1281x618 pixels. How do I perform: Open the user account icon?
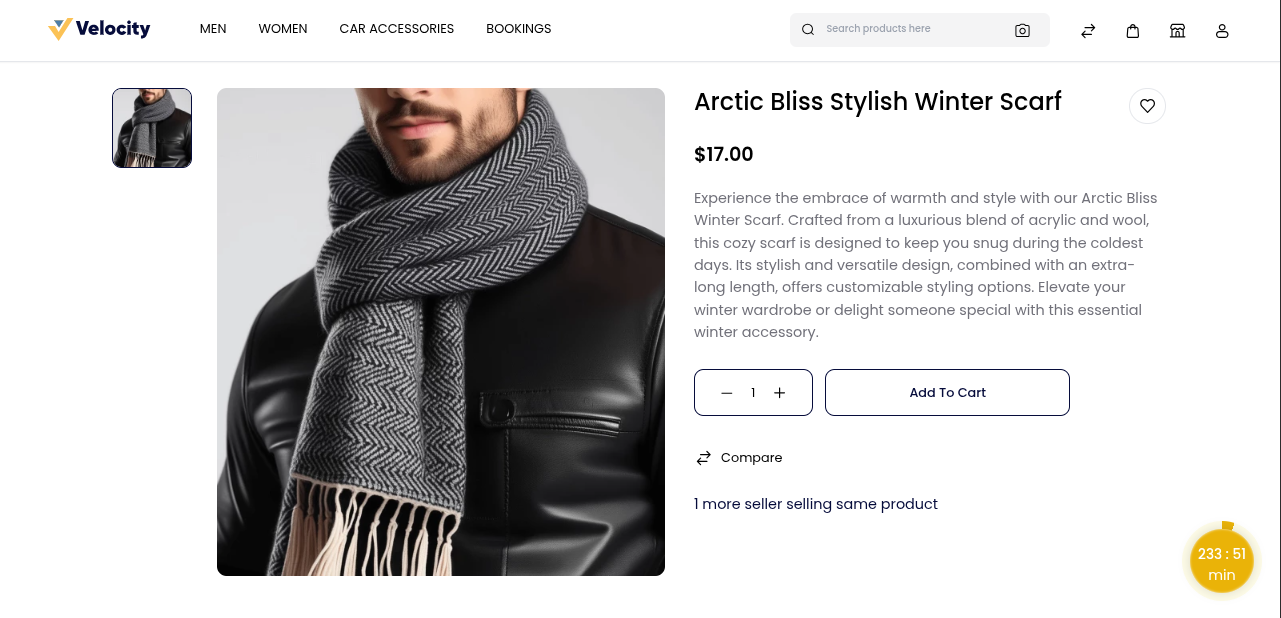pos(1222,31)
